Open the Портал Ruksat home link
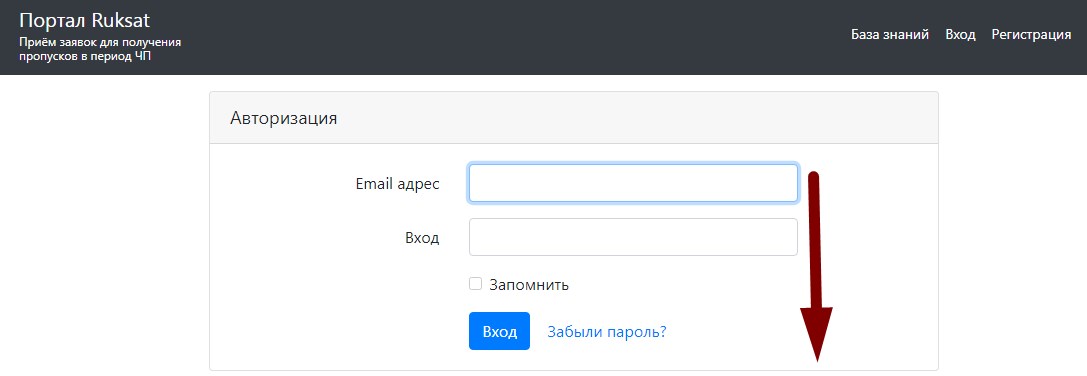The height and width of the screenshot is (376, 1087). [85, 20]
